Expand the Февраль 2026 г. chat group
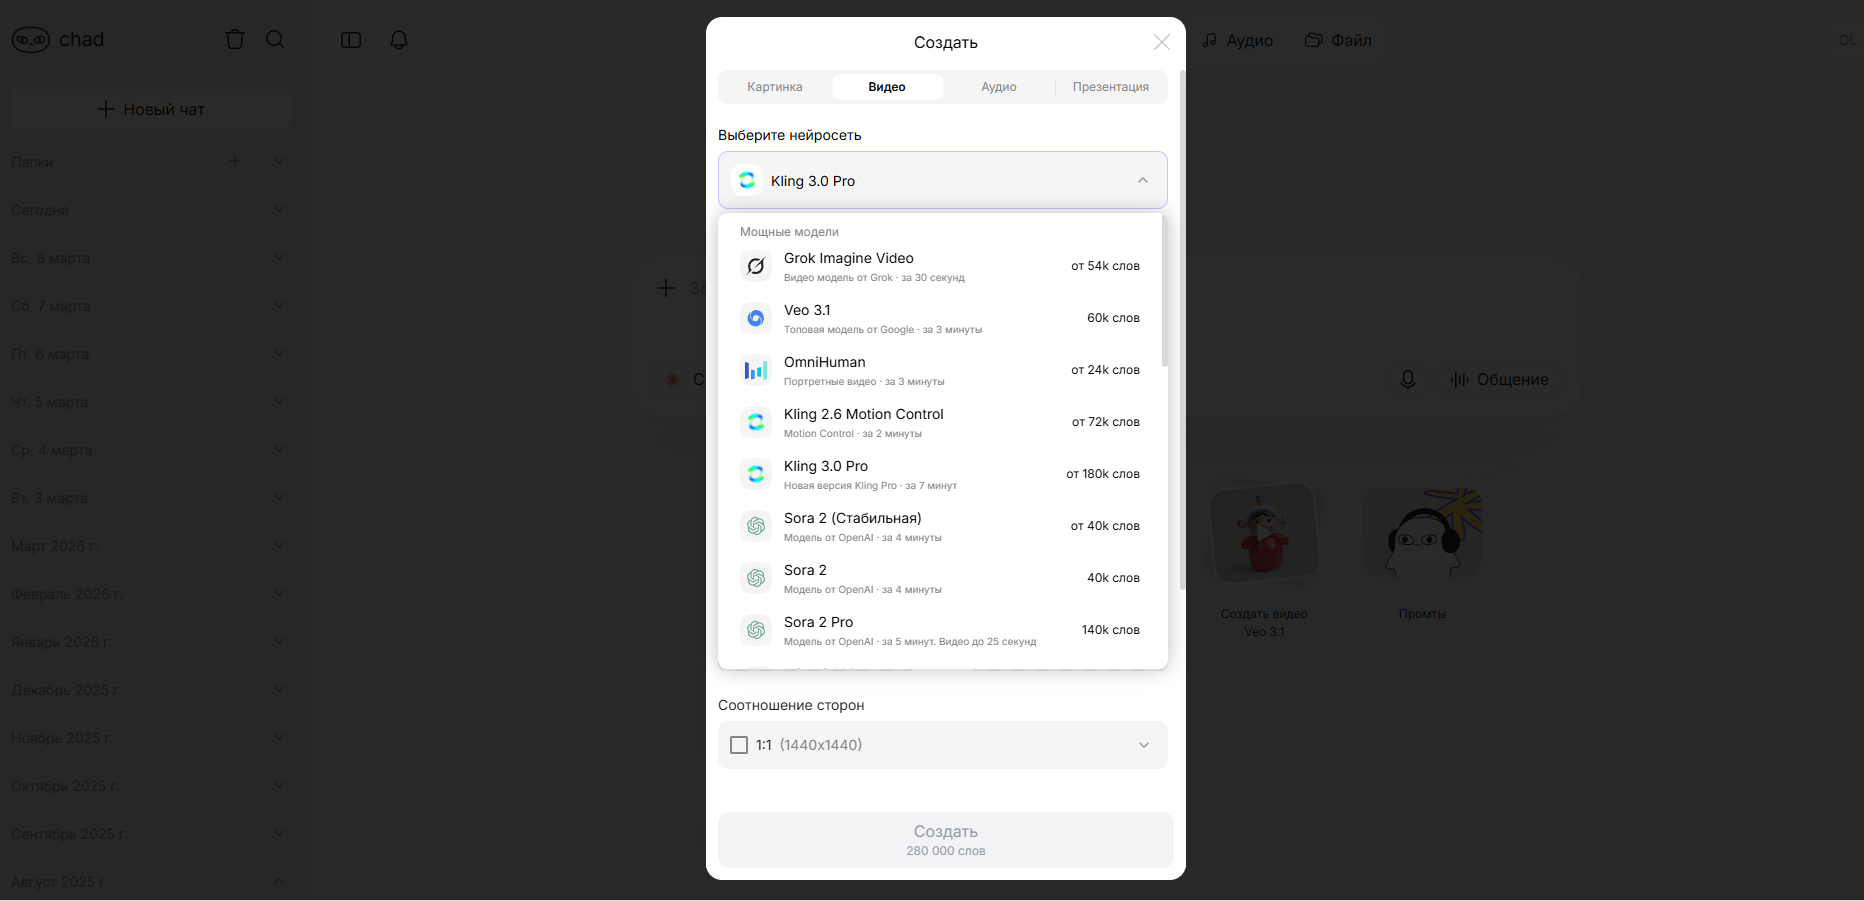Screen dimensions: 1864x901 pyautogui.click(x=279, y=593)
